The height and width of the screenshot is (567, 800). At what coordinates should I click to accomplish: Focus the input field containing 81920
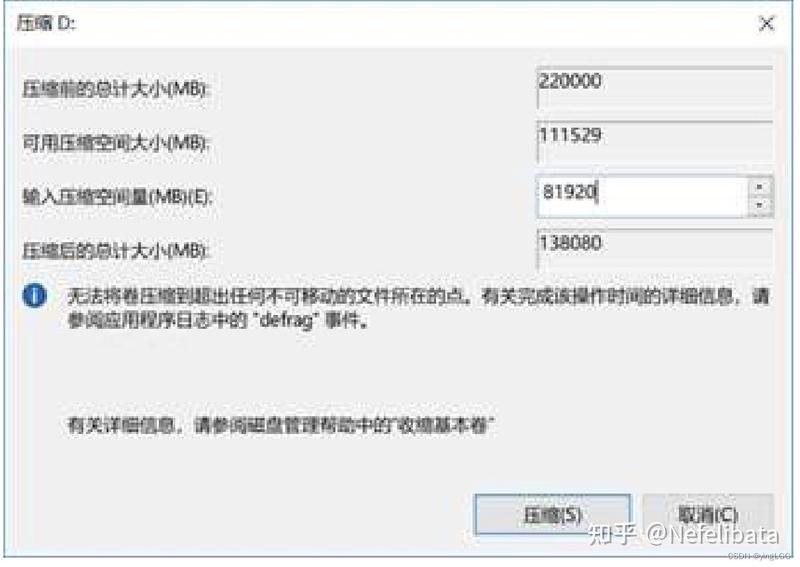pos(643,196)
